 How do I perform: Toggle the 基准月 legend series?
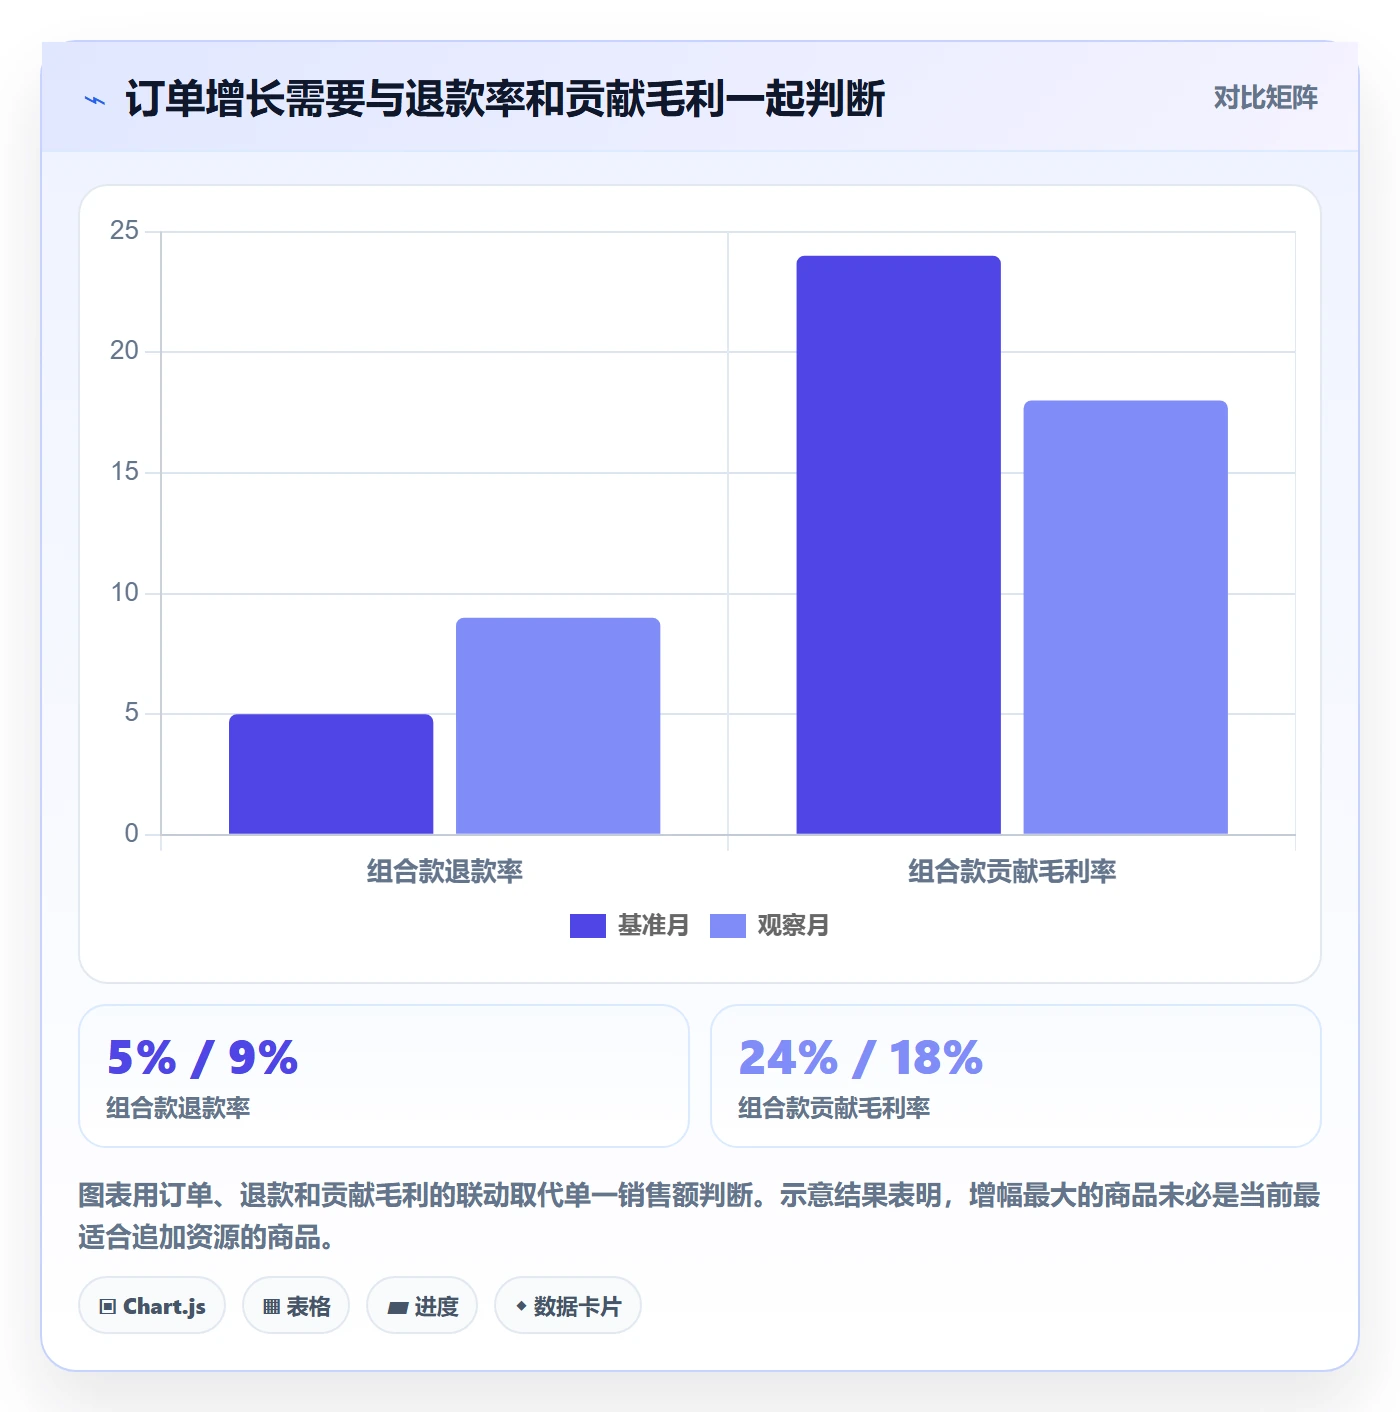pyautogui.click(x=629, y=925)
